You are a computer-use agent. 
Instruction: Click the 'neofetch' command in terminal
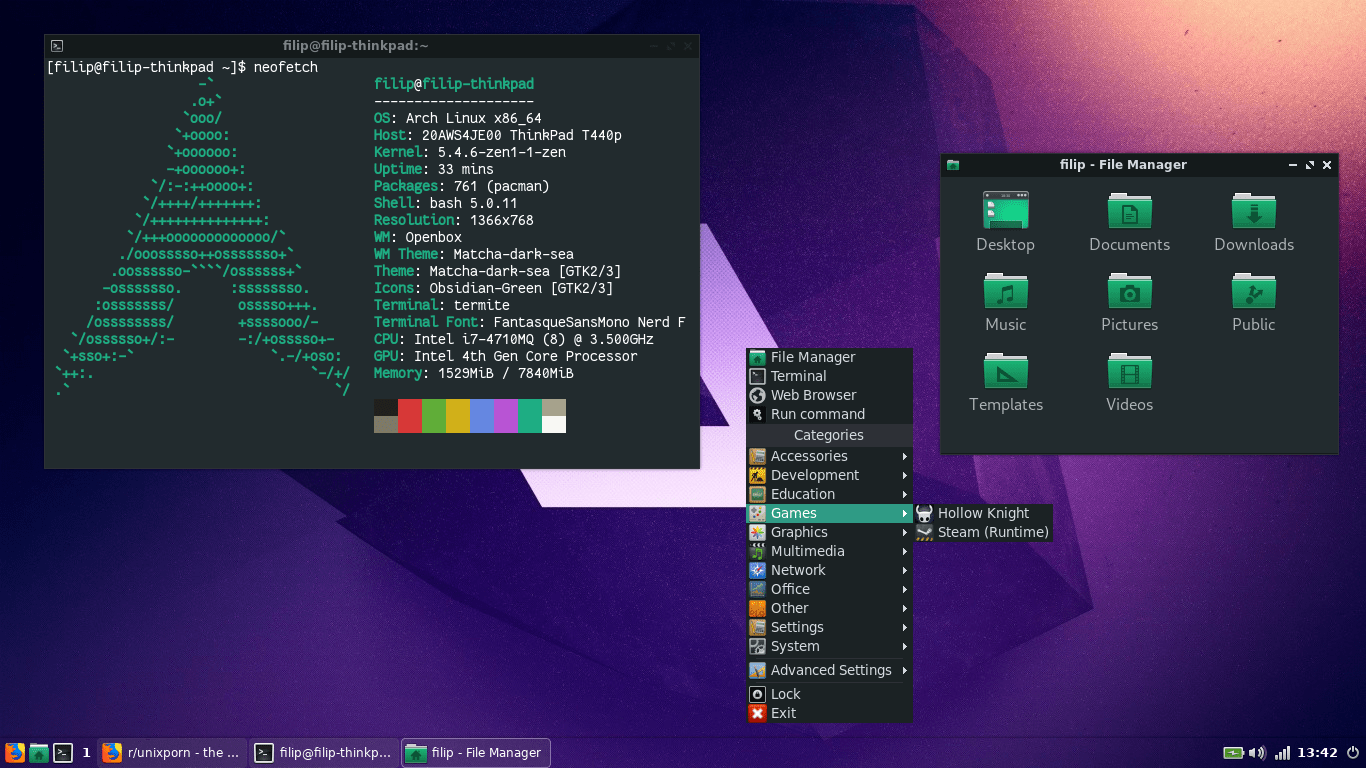click(286, 67)
